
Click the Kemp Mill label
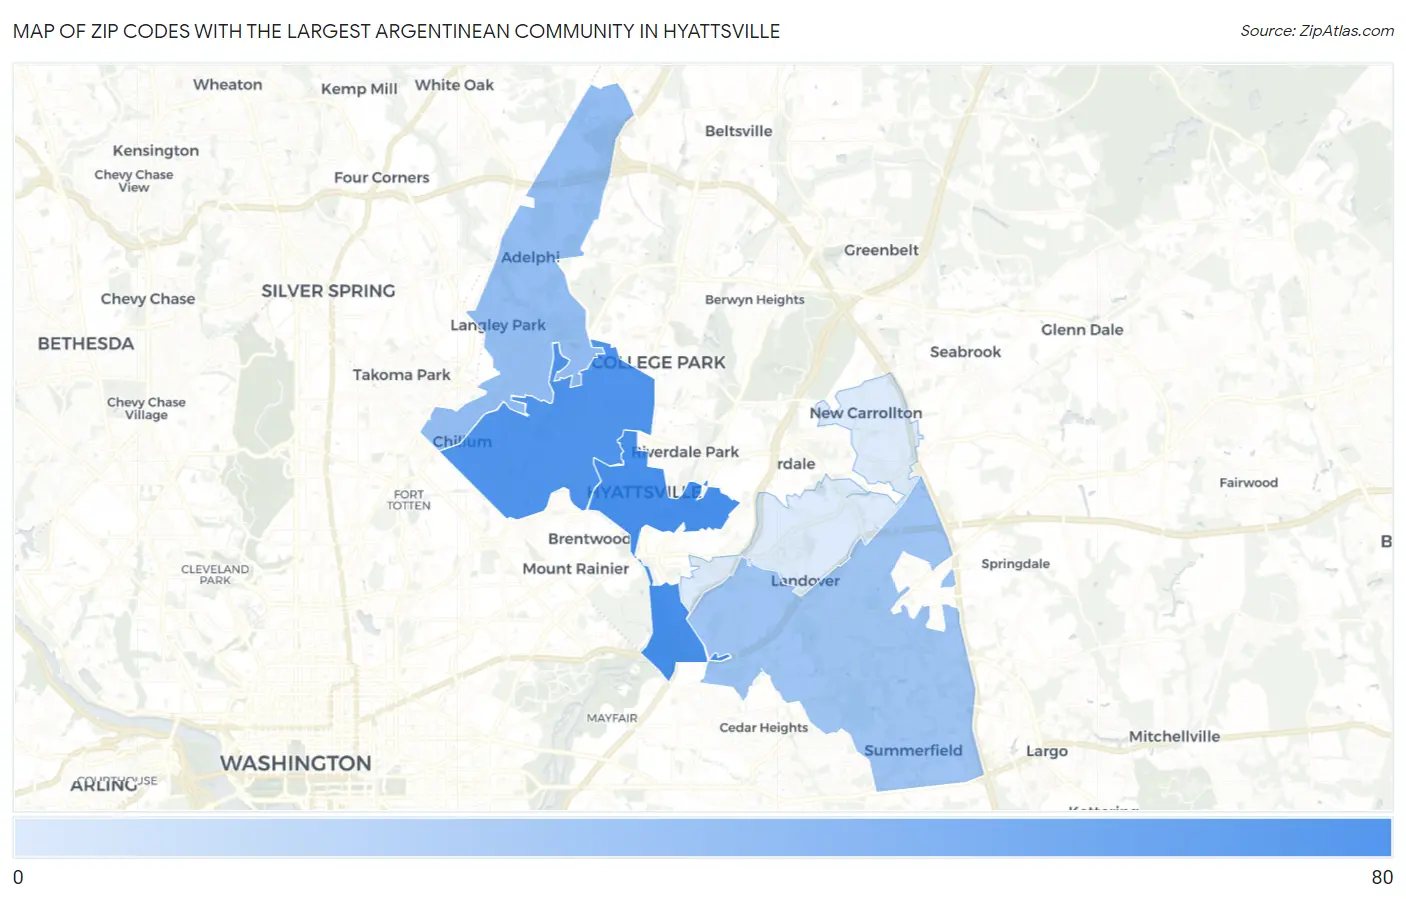[x=359, y=89]
